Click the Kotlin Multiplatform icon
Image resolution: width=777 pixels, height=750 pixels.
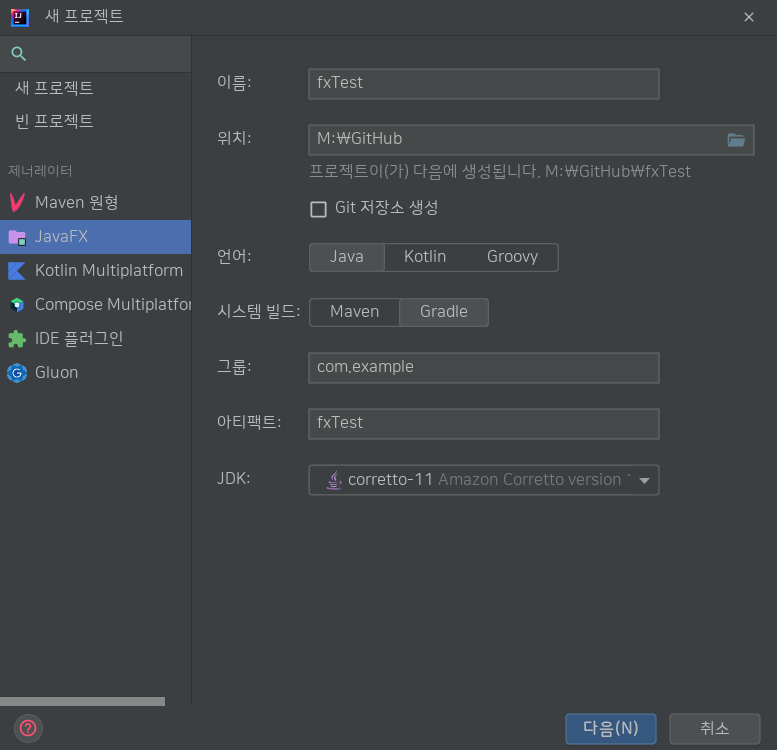[17, 270]
